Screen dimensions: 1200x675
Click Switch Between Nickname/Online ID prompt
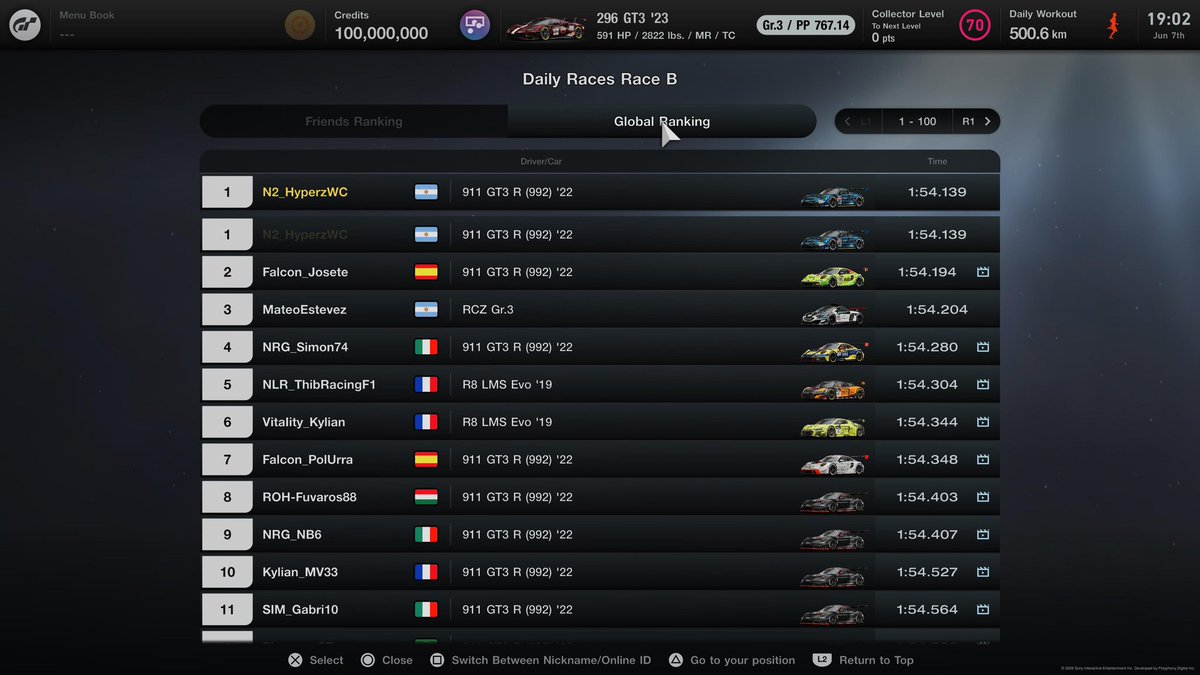pos(541,660)
